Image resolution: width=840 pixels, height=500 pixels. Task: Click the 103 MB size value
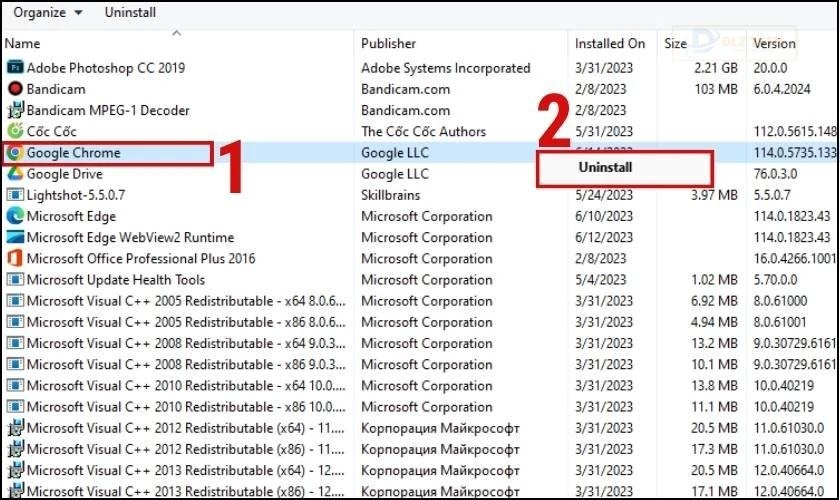click(716, 89)
